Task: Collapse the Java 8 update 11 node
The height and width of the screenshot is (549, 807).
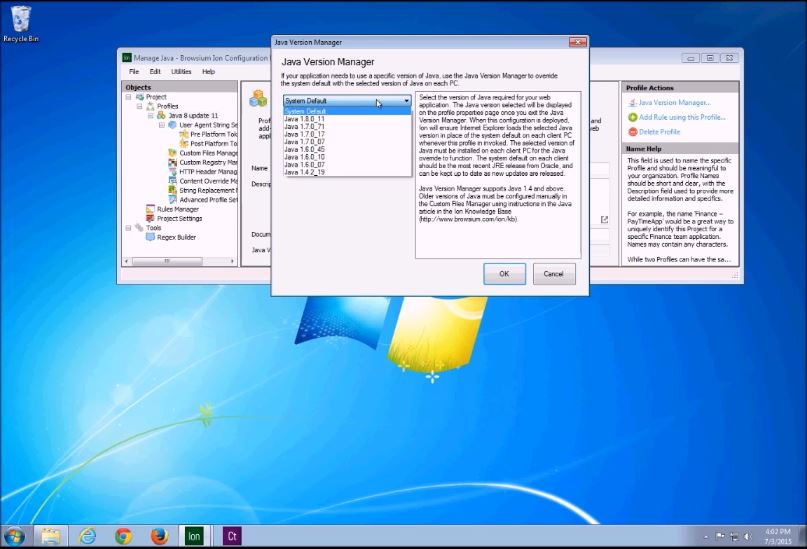Action: (151, 116)
